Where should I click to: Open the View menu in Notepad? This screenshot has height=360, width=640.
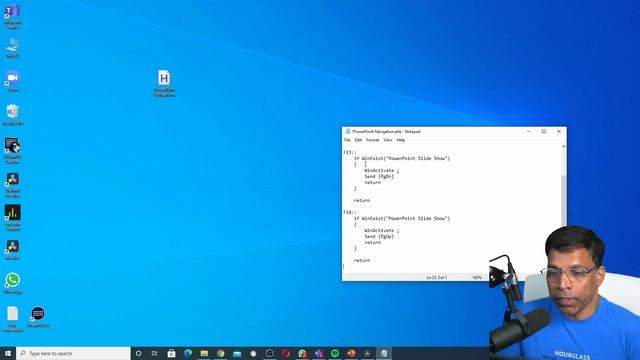(x=387, y=140)
